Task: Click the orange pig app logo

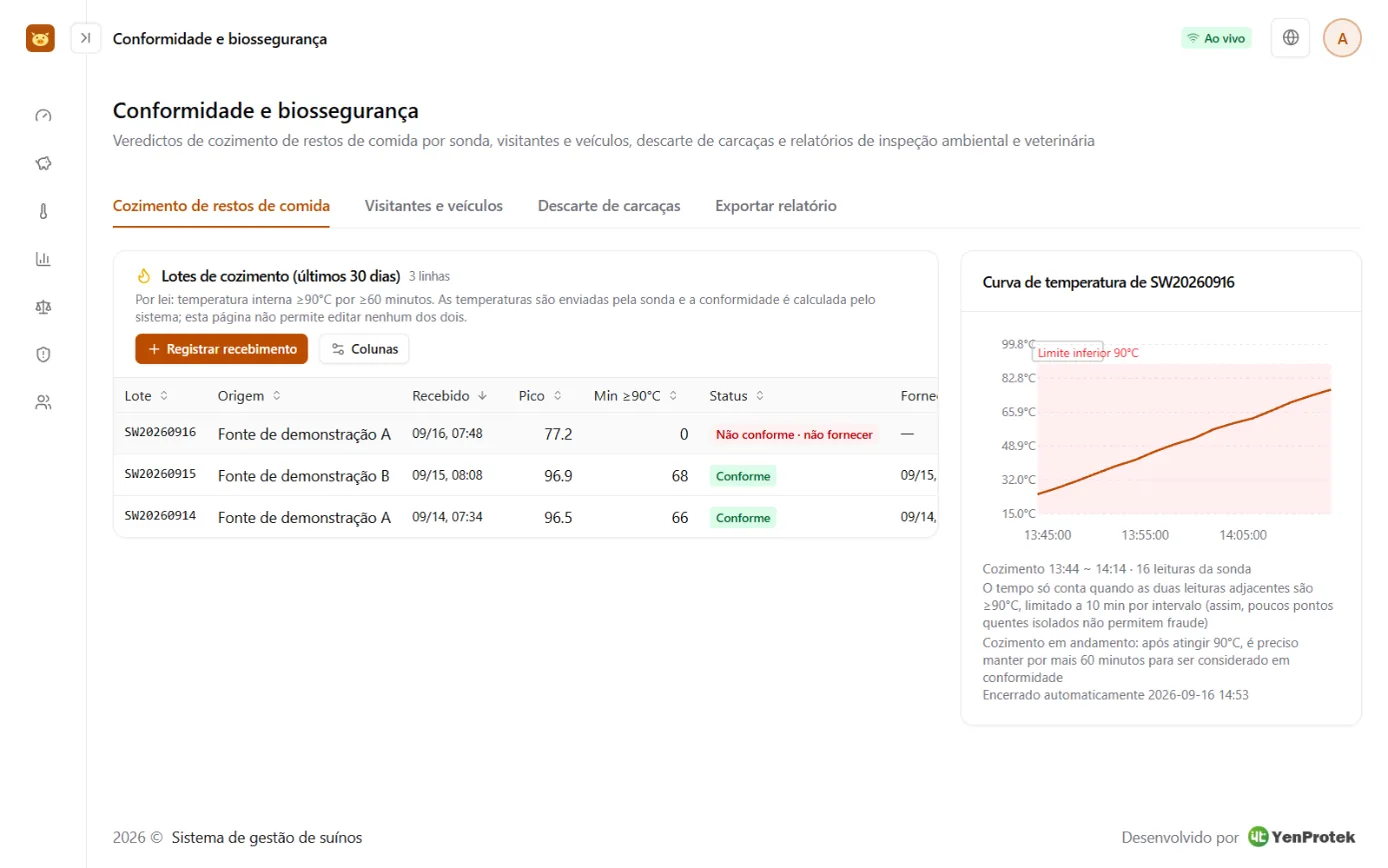Action: coord(40,39)
